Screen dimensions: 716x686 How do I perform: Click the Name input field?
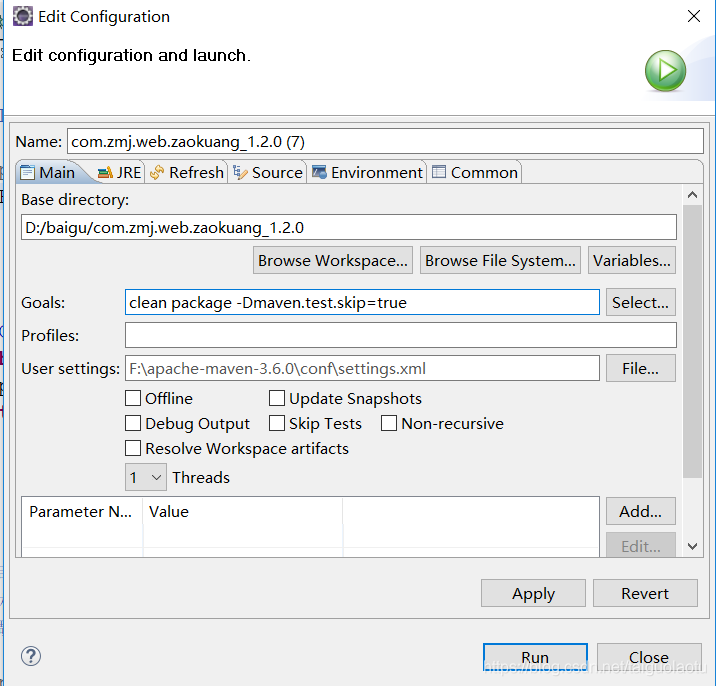tap(385, 142)
